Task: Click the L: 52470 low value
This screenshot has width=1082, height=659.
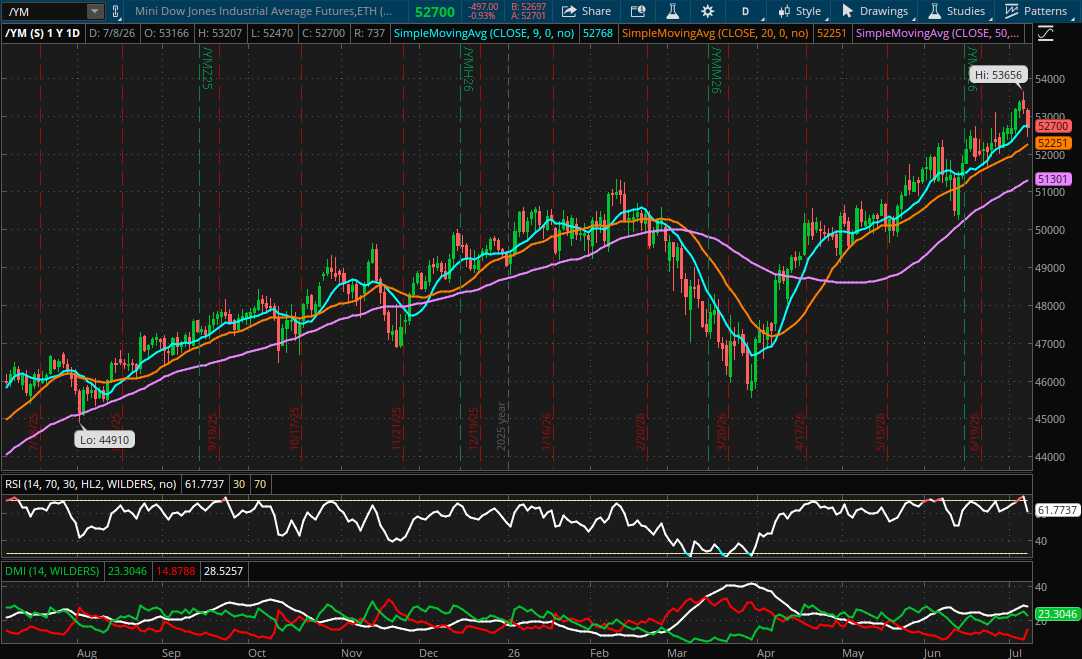Action: (x=273, y=32)
